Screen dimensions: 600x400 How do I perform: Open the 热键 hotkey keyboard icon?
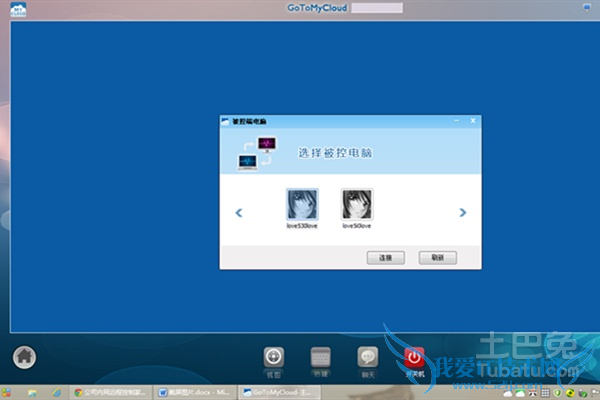tap(321, 358)
